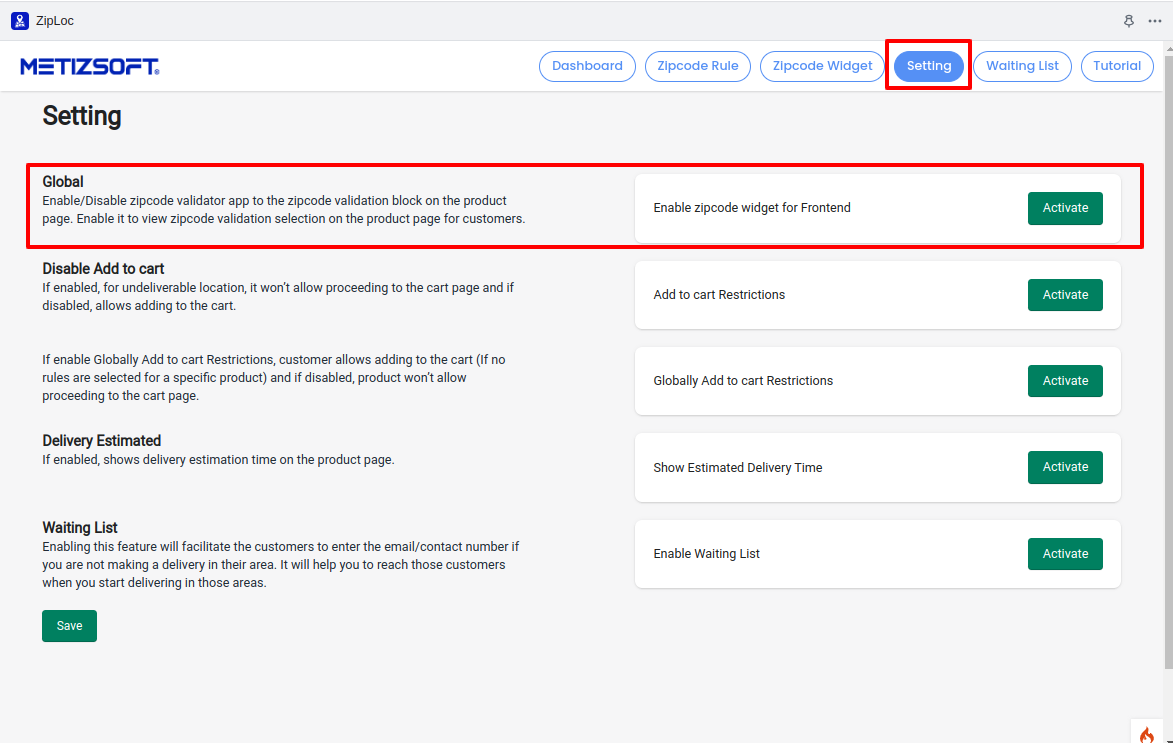Activate Add to cart Restrictions
The height and width of the screenshot is (743, 1173).
coord(1065,295)
